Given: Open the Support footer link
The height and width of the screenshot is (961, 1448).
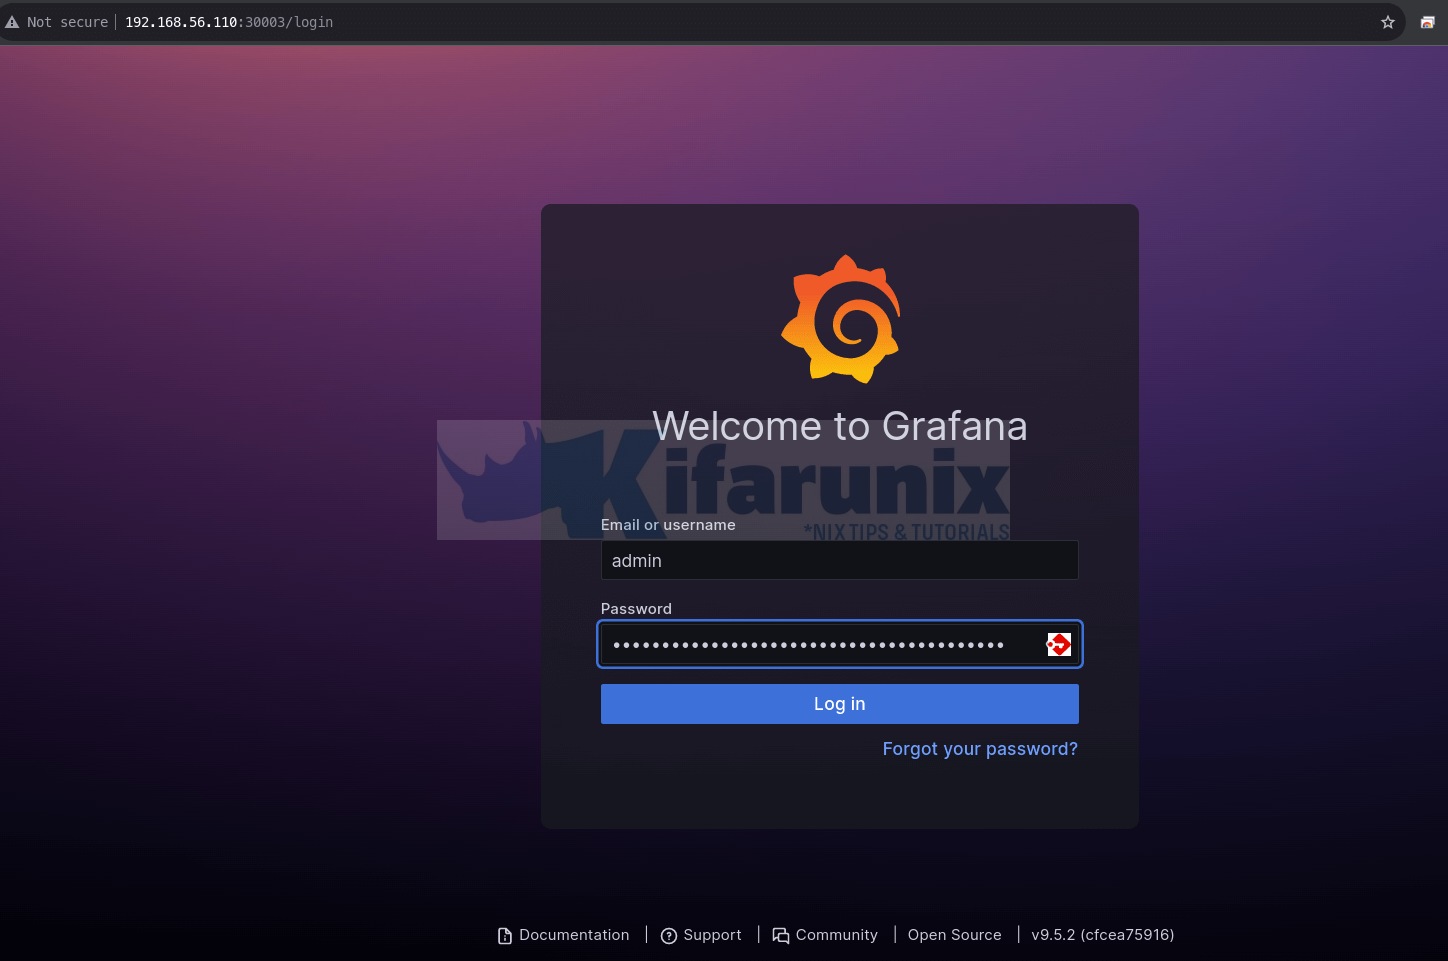Looking at the screenshot, I should (712, 935).
